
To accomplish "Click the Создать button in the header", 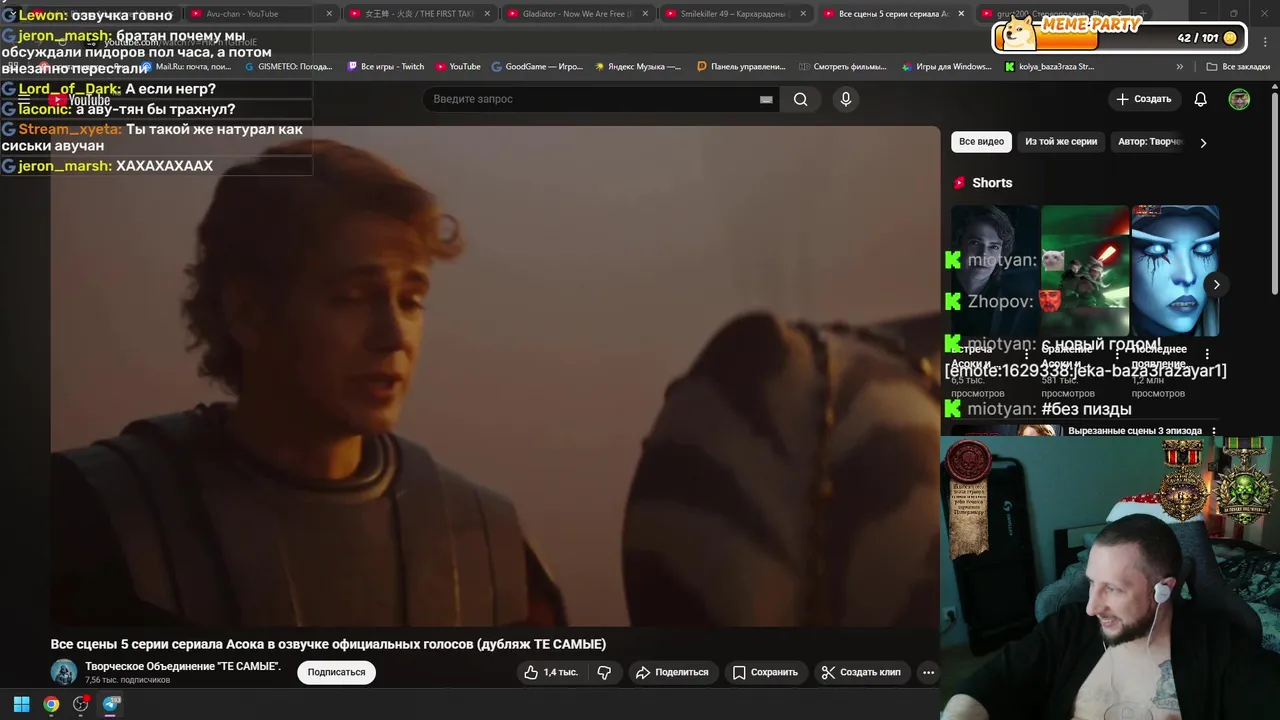I will pyautogui.click(x=1144, y=99).
